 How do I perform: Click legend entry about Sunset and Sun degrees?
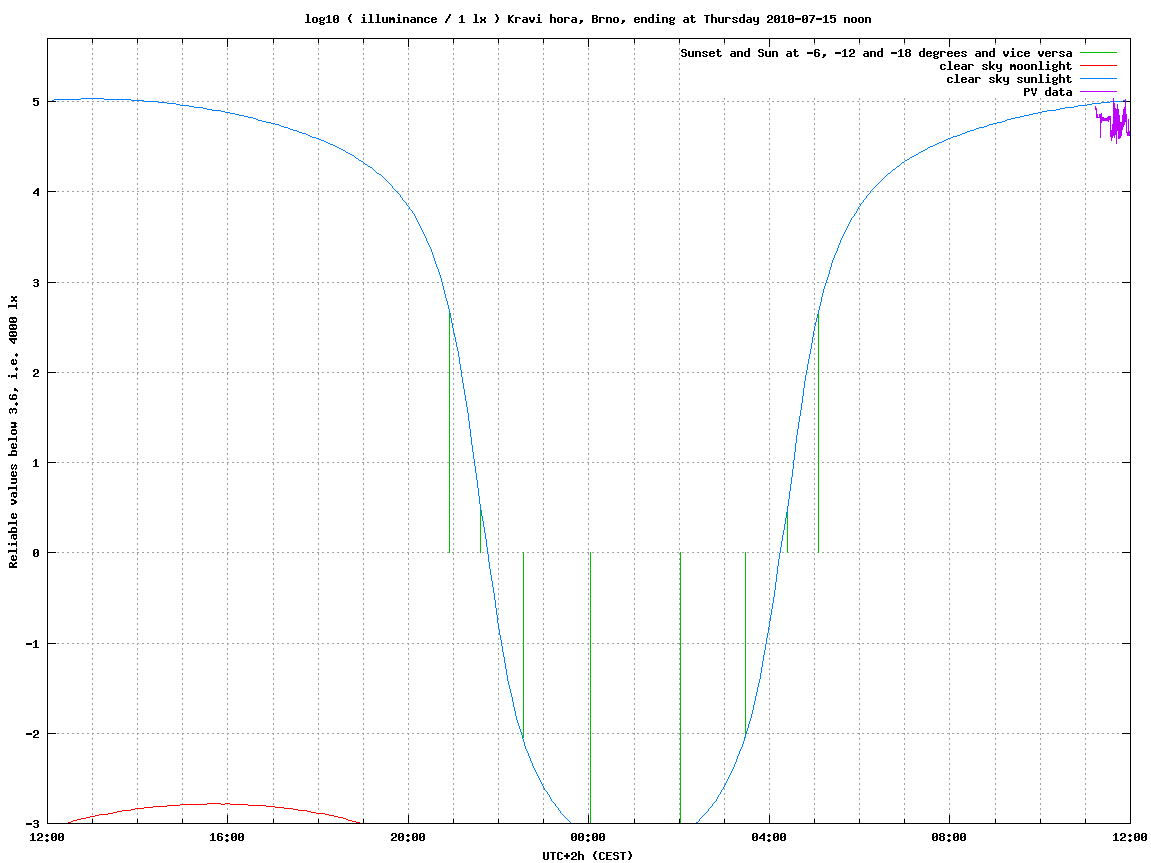coord(876,53)
